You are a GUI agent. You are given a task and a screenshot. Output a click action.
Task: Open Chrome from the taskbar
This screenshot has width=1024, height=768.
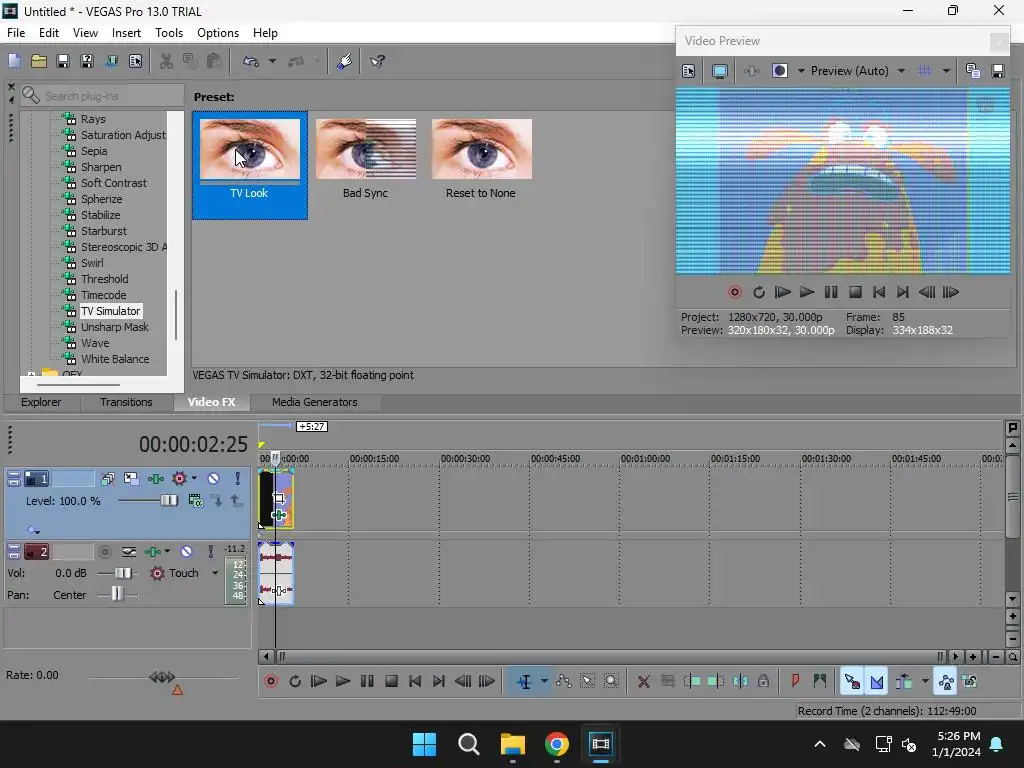coord(556,744)
